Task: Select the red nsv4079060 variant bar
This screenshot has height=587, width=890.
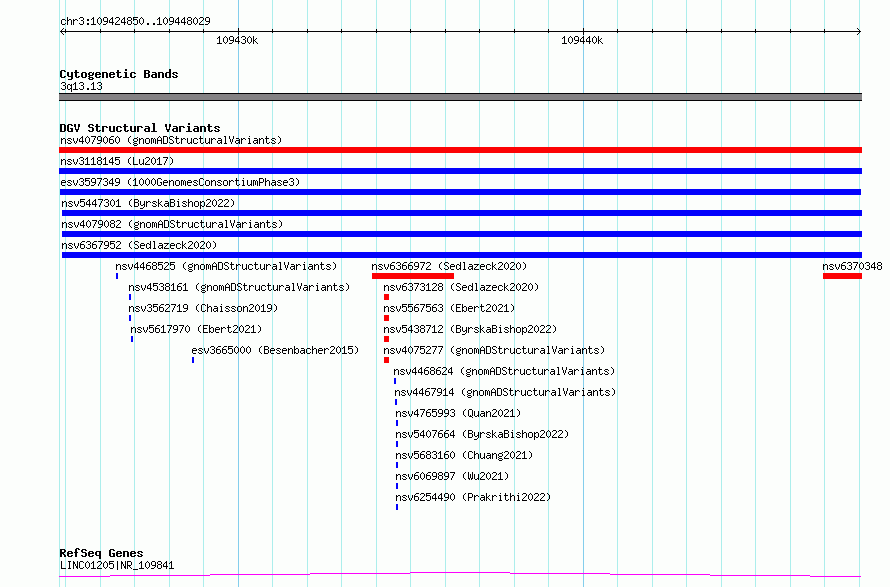Action: (460, 150)
